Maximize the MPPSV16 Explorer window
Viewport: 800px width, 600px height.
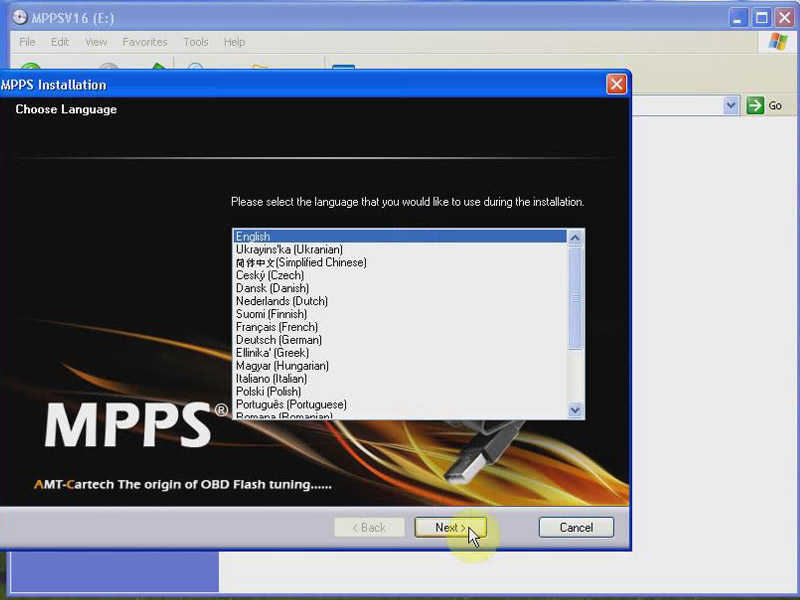point(761,18)
